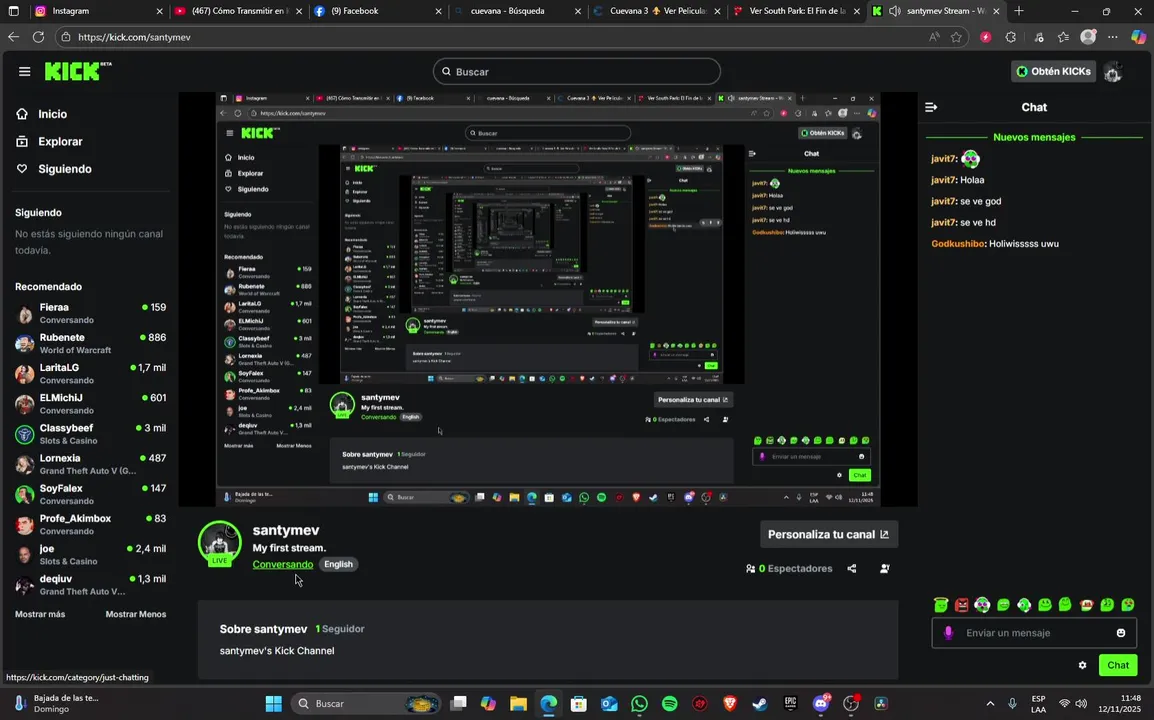Open the Kick profile avatar menu
This screenshot has height=720, width=1154.
(1113, 71)
